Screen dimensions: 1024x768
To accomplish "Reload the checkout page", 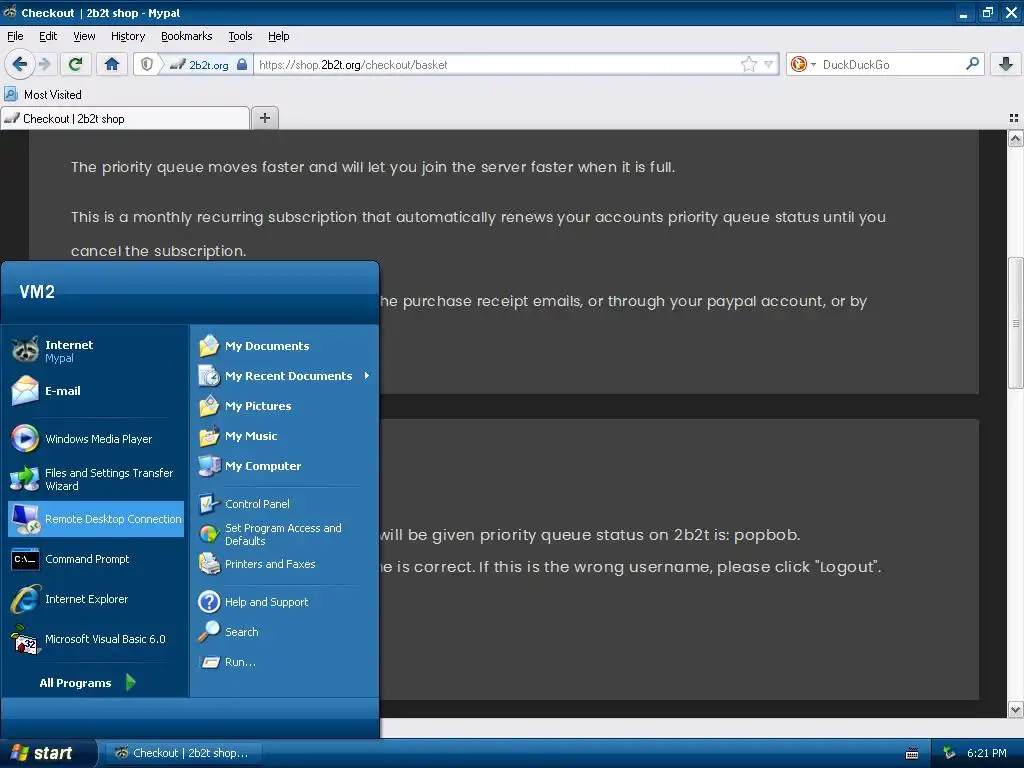I will point(75,64).
